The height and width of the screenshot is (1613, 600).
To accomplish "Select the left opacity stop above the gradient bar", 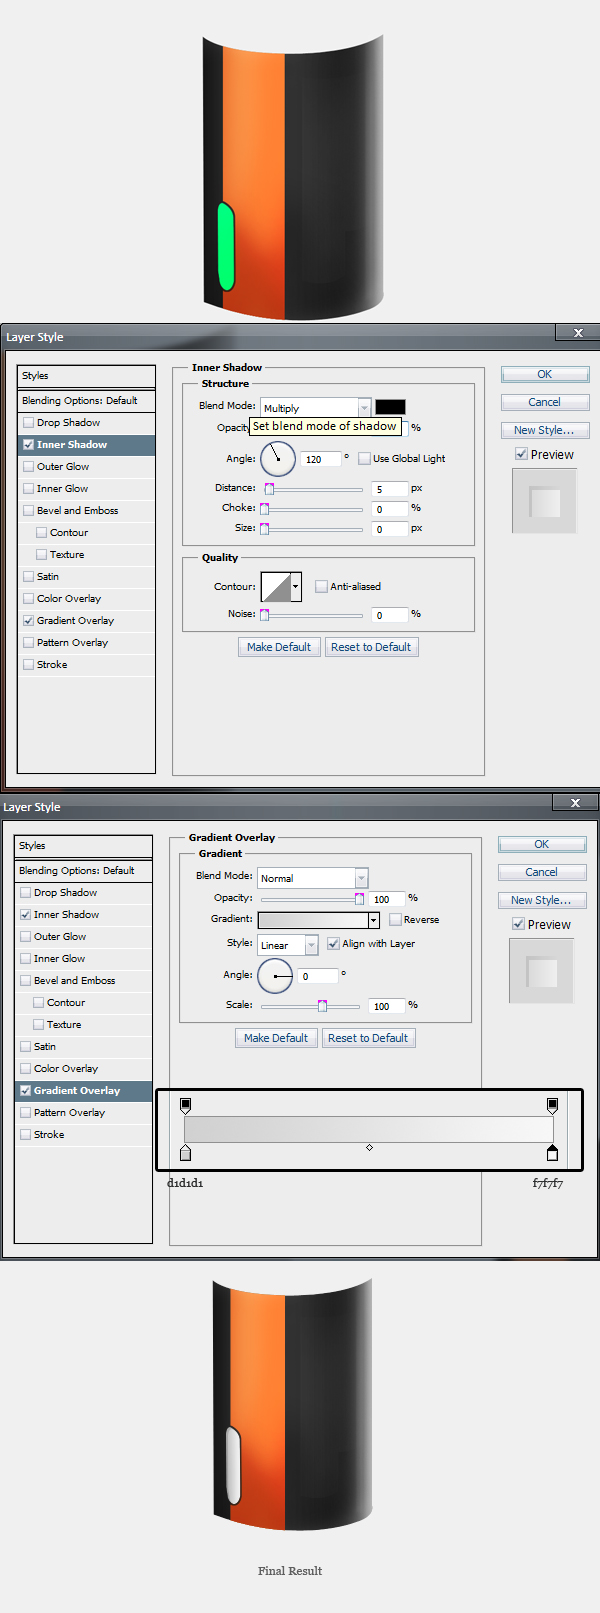I will 185,1105.
